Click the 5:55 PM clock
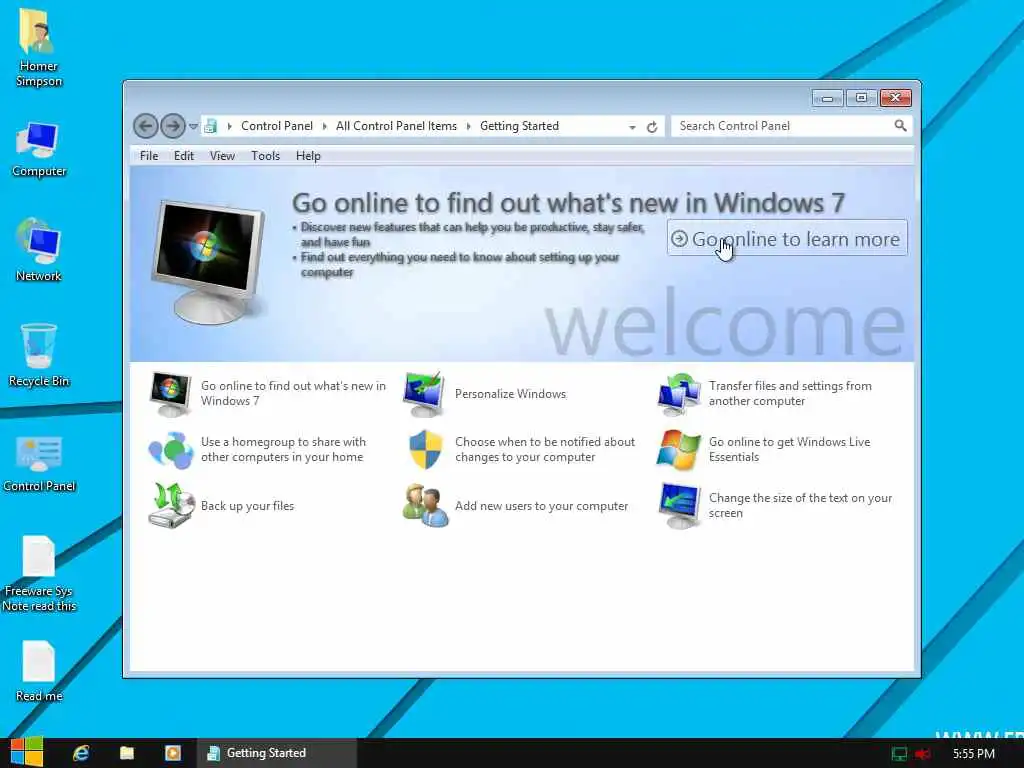 [974, 754]
